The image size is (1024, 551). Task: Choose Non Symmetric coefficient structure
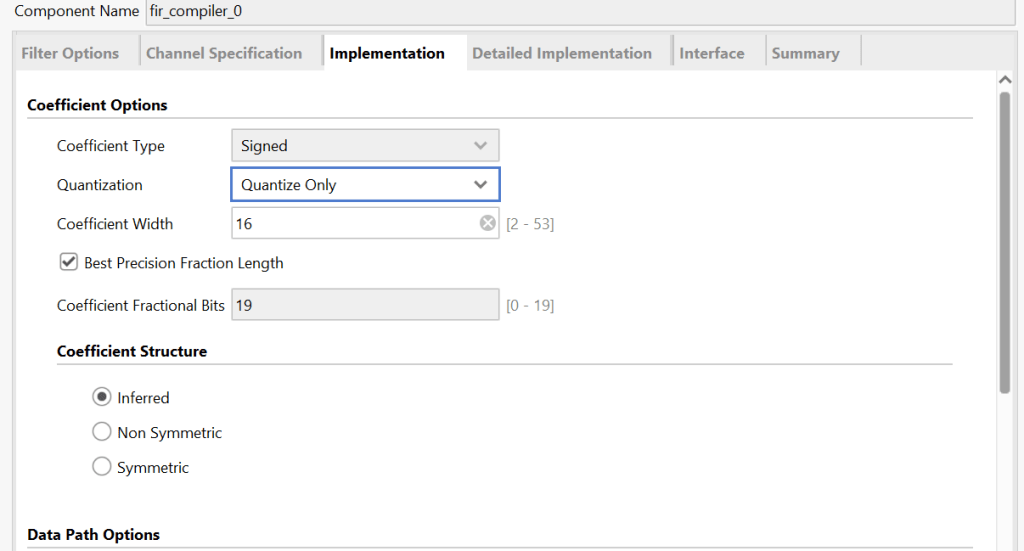pyautogui.click(x=102, y=433)
